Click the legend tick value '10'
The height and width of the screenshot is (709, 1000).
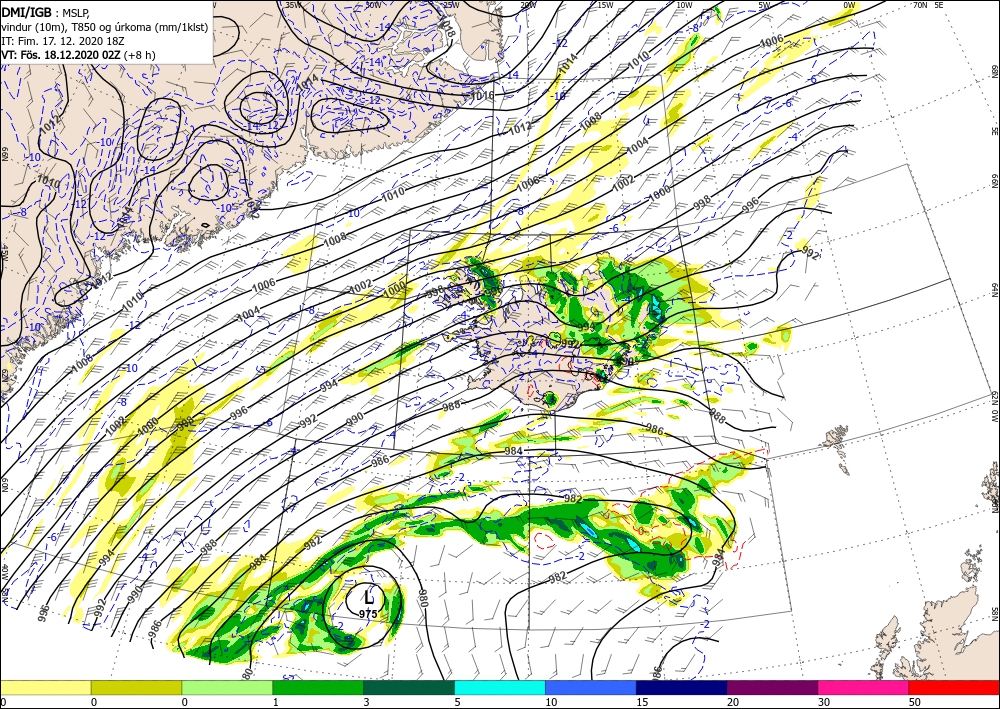(x=550, y=702)
